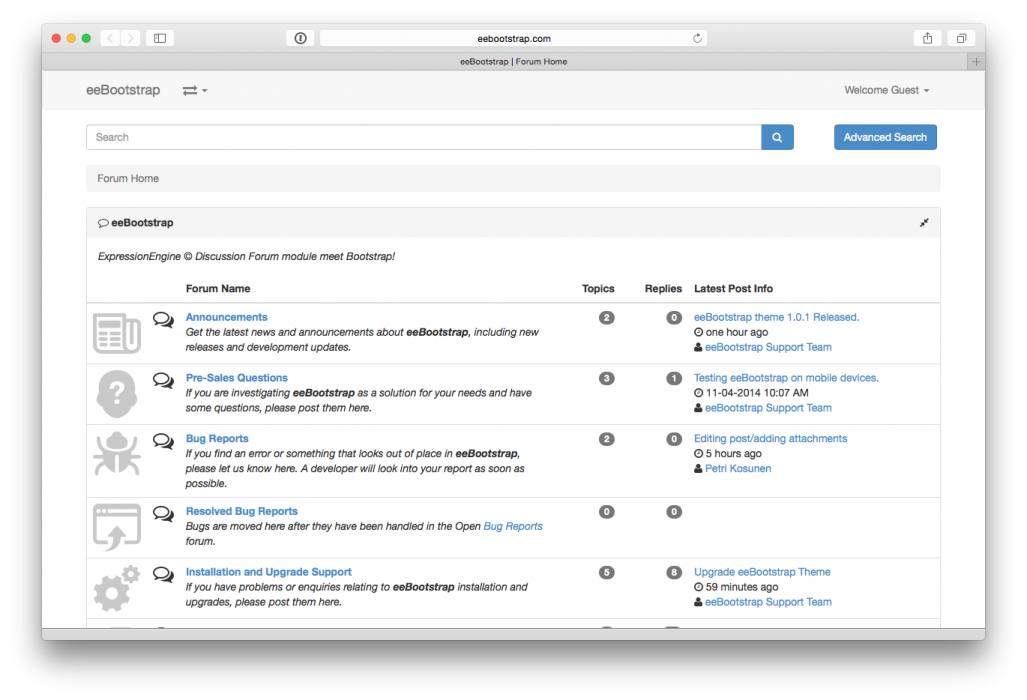Show all tabs in Safari
This screenshot has width=1027, height=700.
point(961,39)
